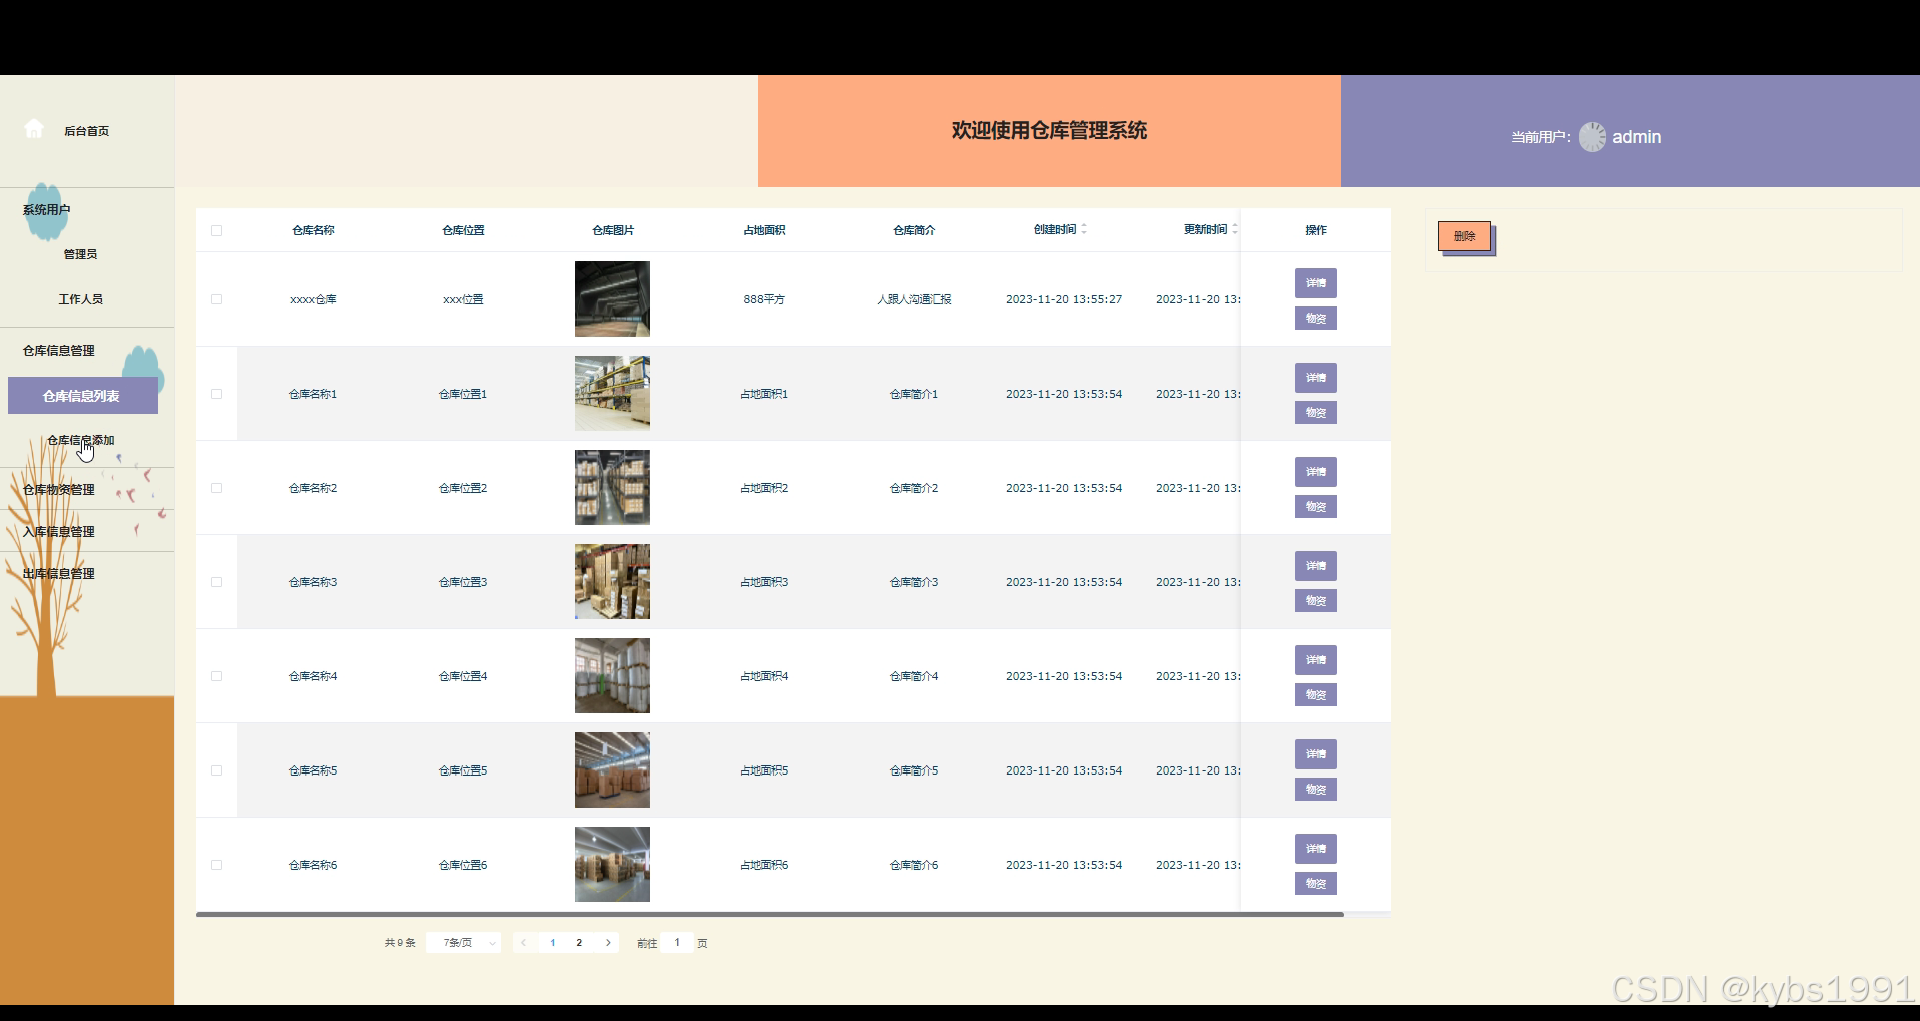The height and width of the screenshot is (1021, 1920).
Task: Open the 仓库名称3 warehouse image thumbnail
Action: coord(612,582)
